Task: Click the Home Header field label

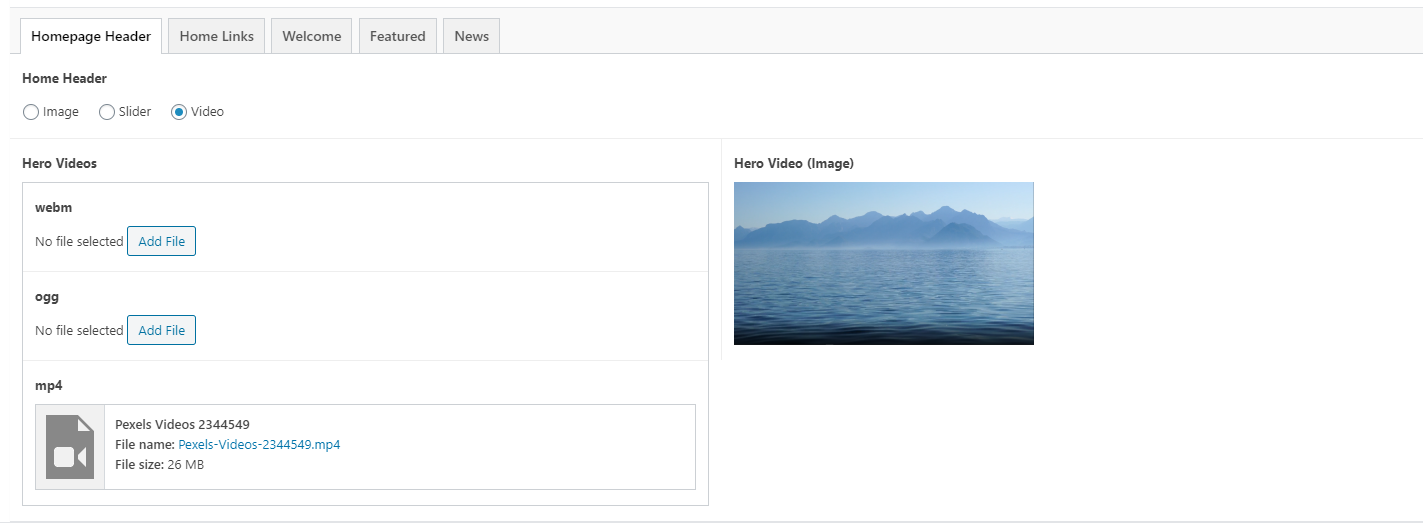Action: tap(64, 78)
